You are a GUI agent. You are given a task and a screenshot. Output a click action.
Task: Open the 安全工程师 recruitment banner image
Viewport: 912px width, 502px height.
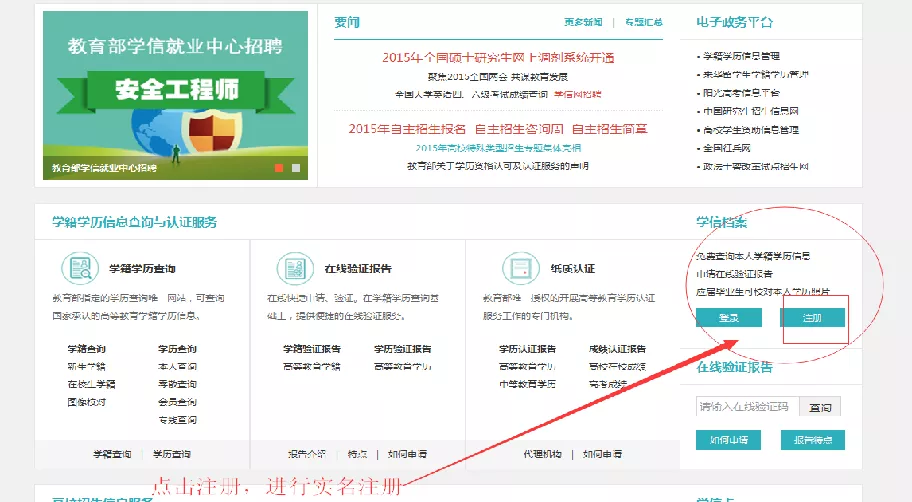point(176,95)
